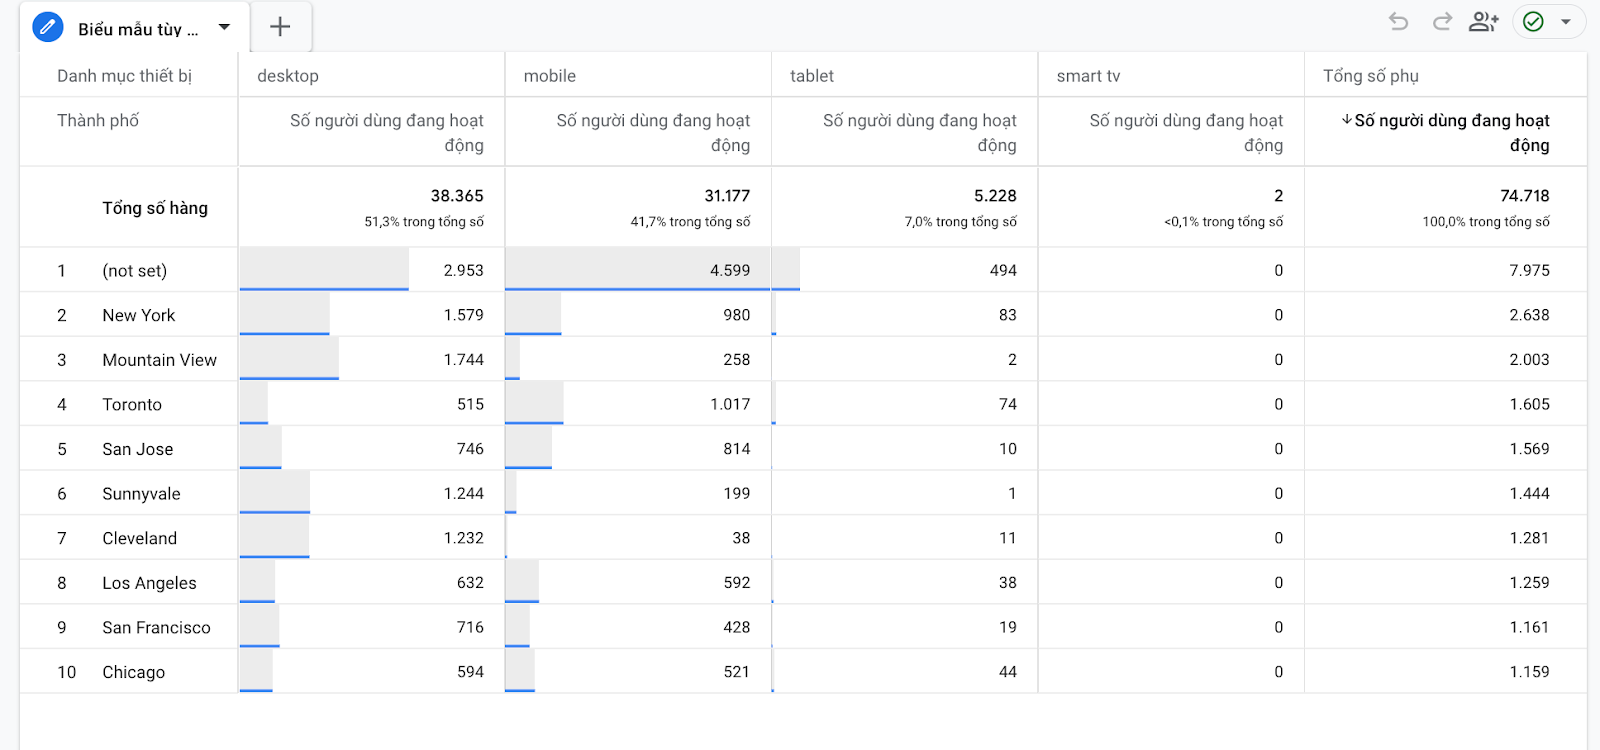The image size is (1600, 750).
Task: Click the green check status icon
Action: (x=1533, y=21)
